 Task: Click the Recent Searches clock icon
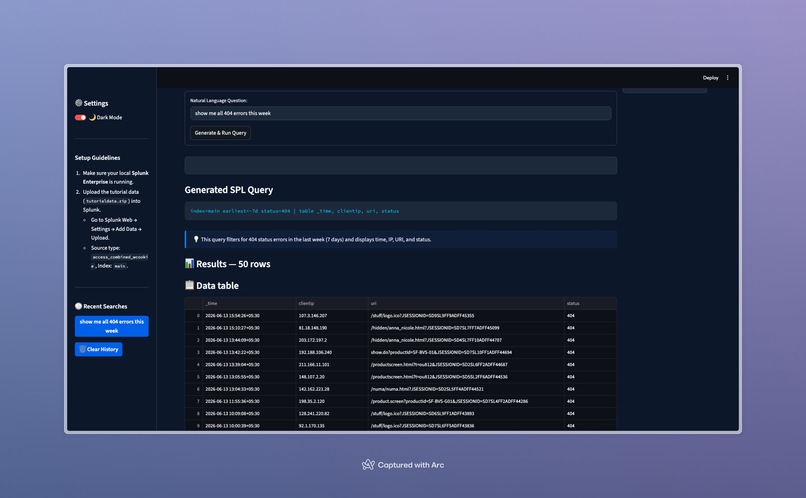(79, 306)
